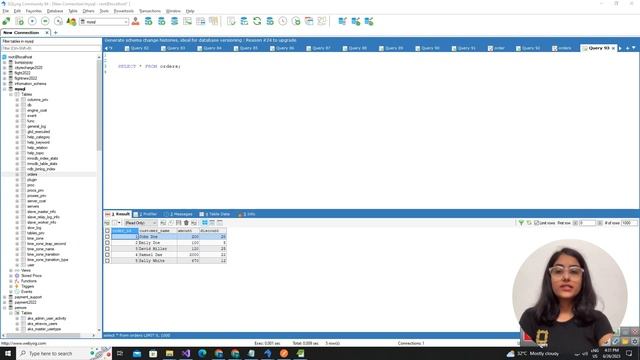
Task: Open Microsoft Edge from the taskbar
Action: (x=202, y=353)
